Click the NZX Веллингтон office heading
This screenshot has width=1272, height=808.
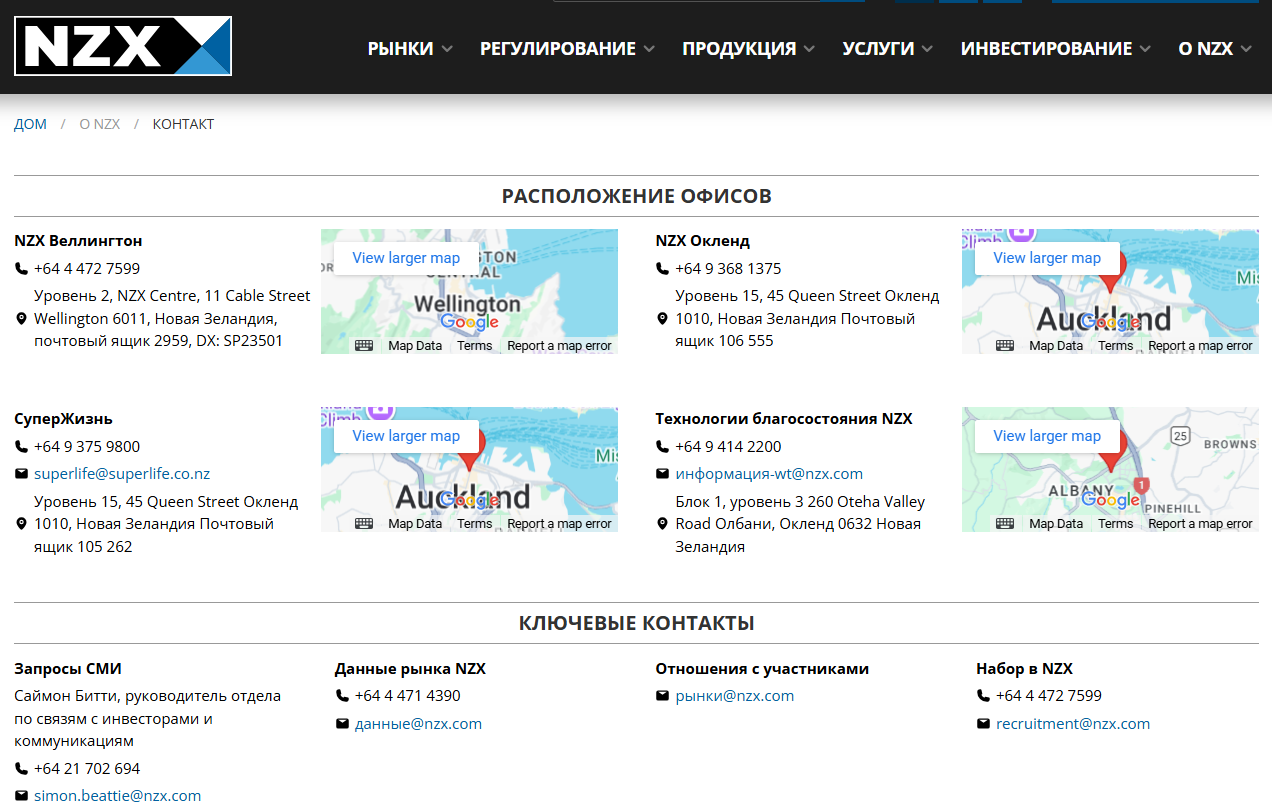click(x=78, y=241)
